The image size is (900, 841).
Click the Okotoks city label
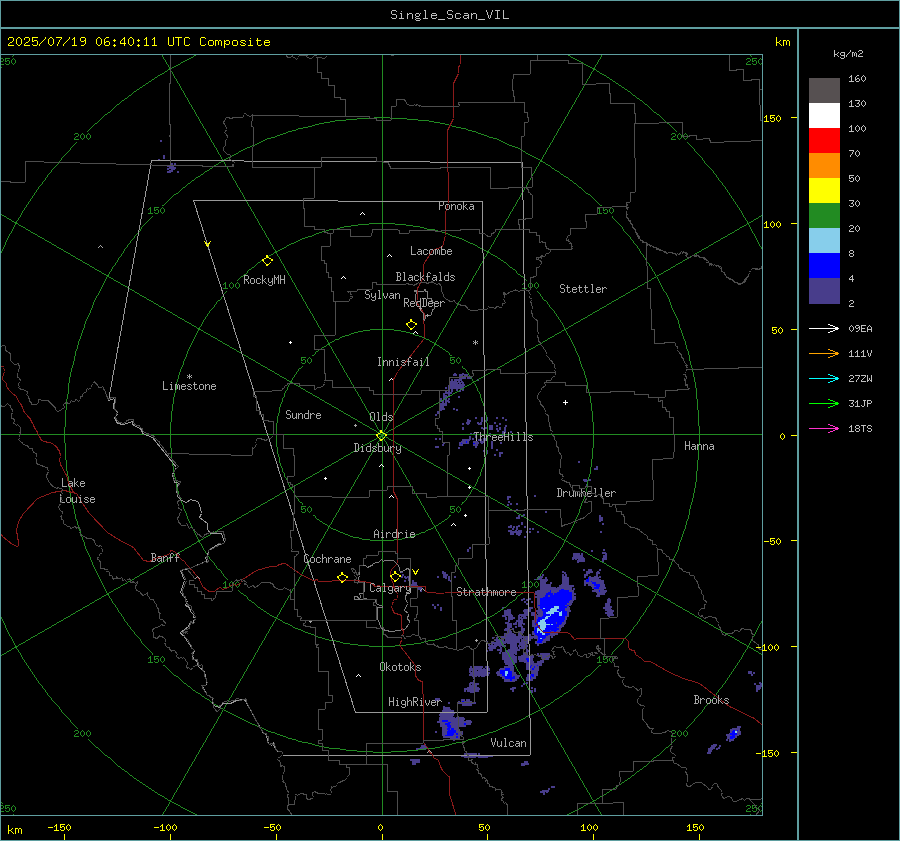tap(400, 667)
